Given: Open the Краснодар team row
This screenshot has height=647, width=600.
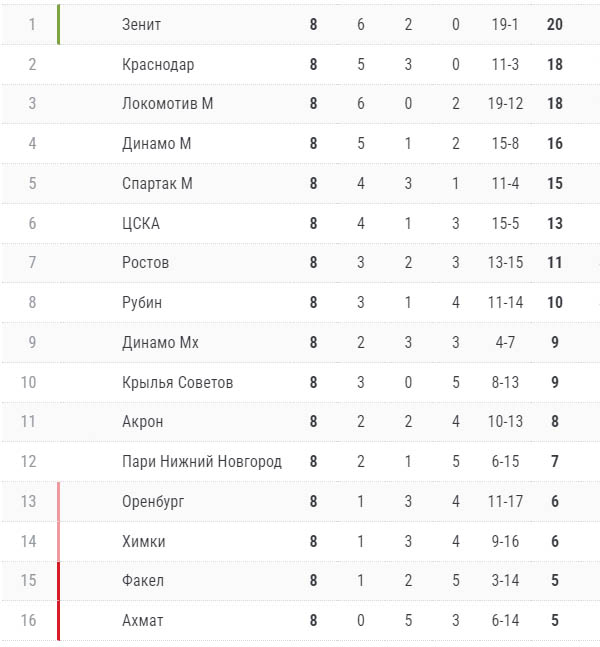Looking at the screenshot, I should [x=158, y=65].
